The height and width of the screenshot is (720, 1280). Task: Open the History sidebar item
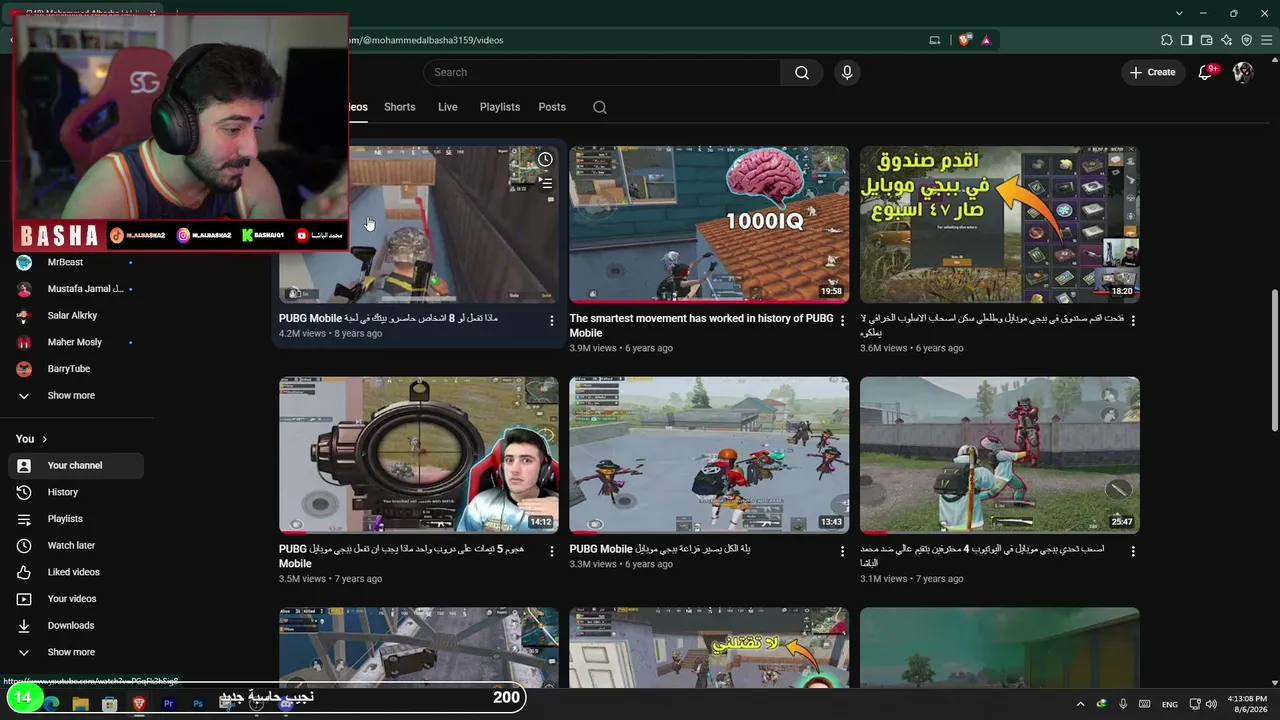(x=76, y=492)
